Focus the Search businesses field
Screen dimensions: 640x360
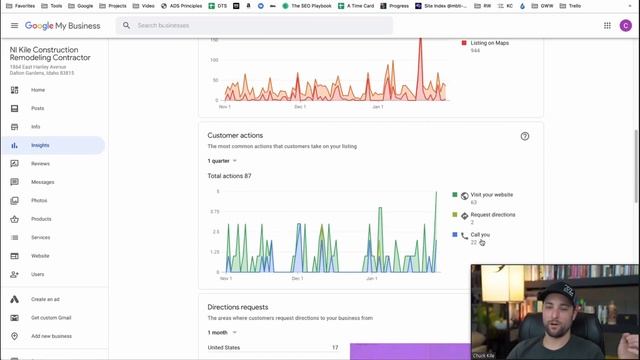(x=254, y=25)
